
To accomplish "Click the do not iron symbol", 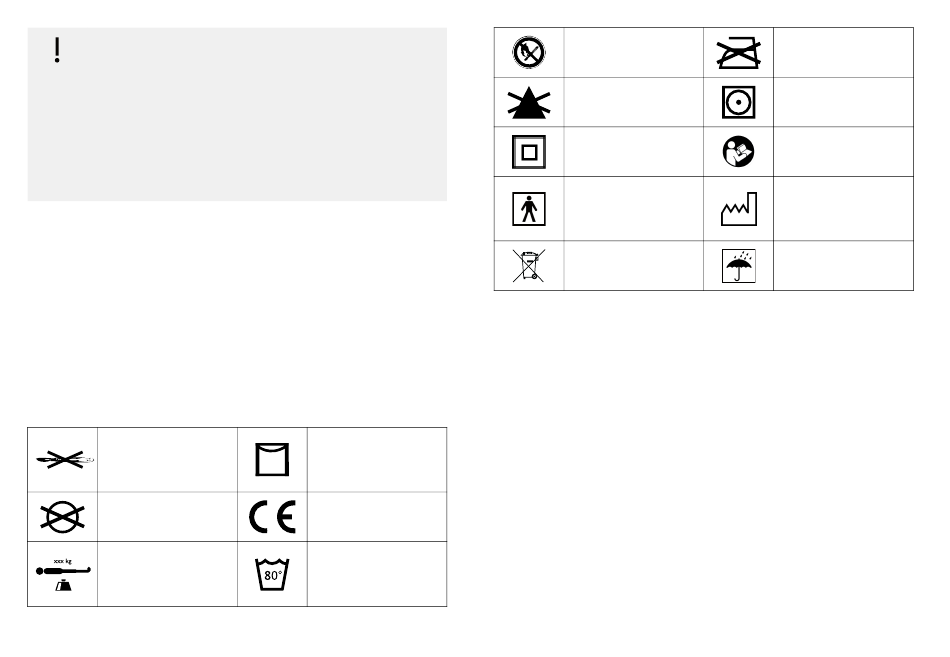I will (739, 53).
